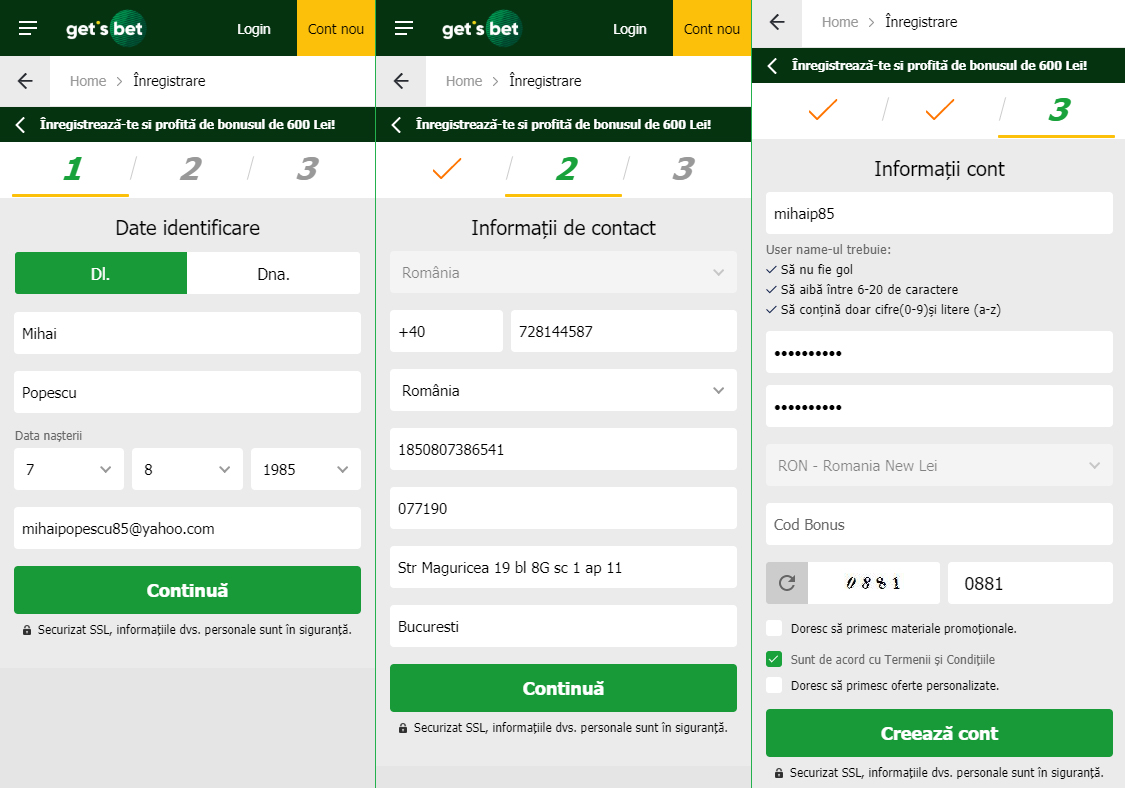Uncheck 'Sunt de acord cu Termenii și Condițiile'

point(774,659)
